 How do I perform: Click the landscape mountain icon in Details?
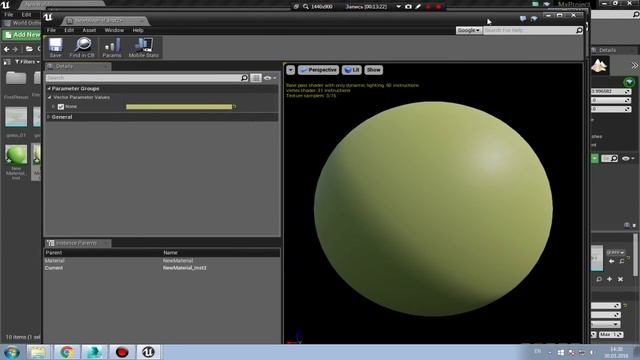pyautogui.click(x=599, y=66)
